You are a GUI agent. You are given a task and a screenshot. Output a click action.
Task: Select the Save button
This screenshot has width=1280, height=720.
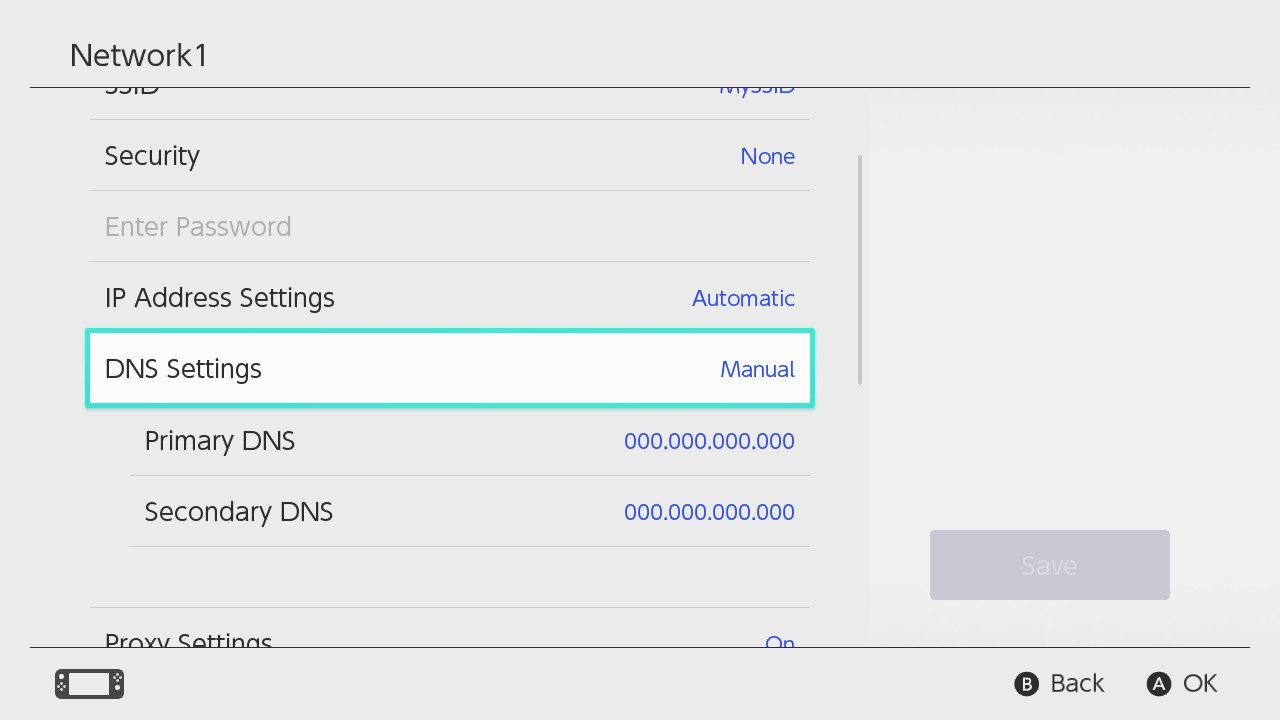(x=1049, y=564)
